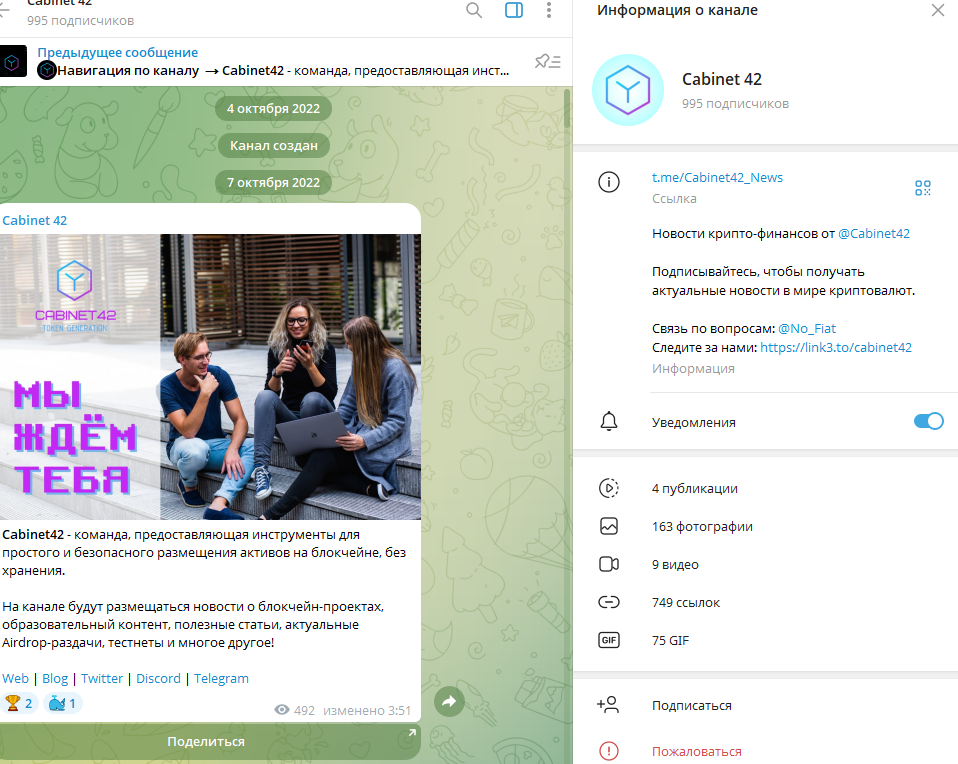Screen dimensions: 958x764
Task: Open the Telegram link in post
Action: click(221, 678)
